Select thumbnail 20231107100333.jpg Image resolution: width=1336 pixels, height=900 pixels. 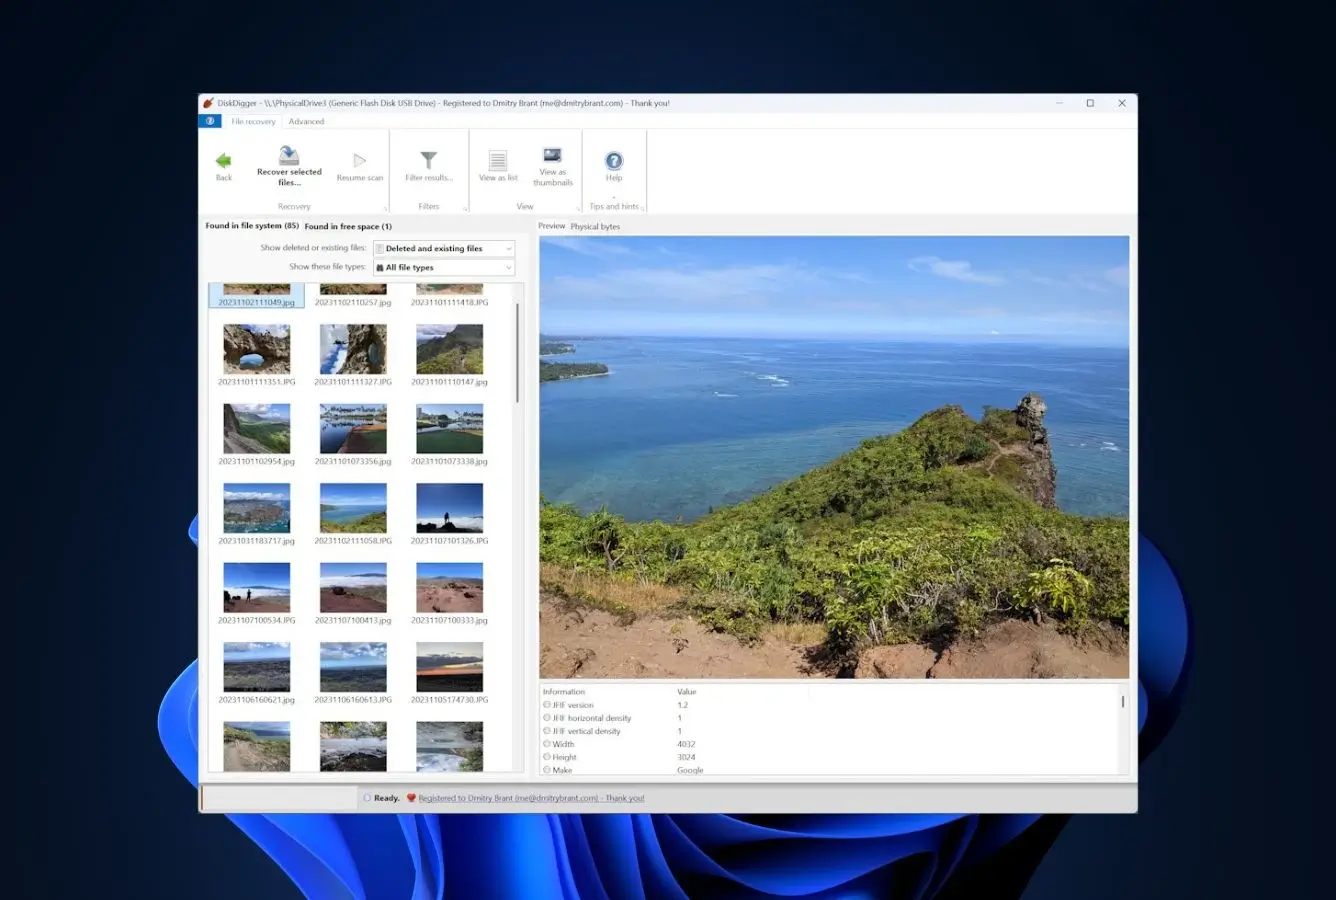point(449,594)
